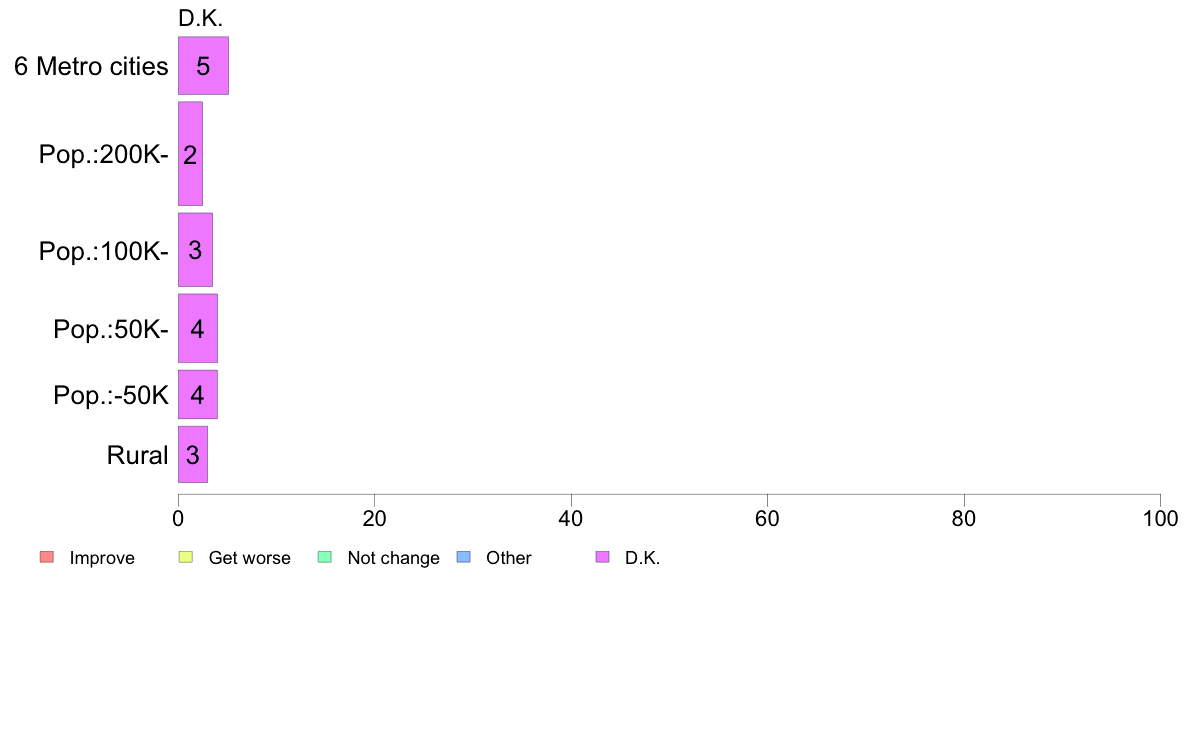1188x736 pixels.
Task: Click the 100 tick on x-axis
Action: click(x=1160, y=518)
